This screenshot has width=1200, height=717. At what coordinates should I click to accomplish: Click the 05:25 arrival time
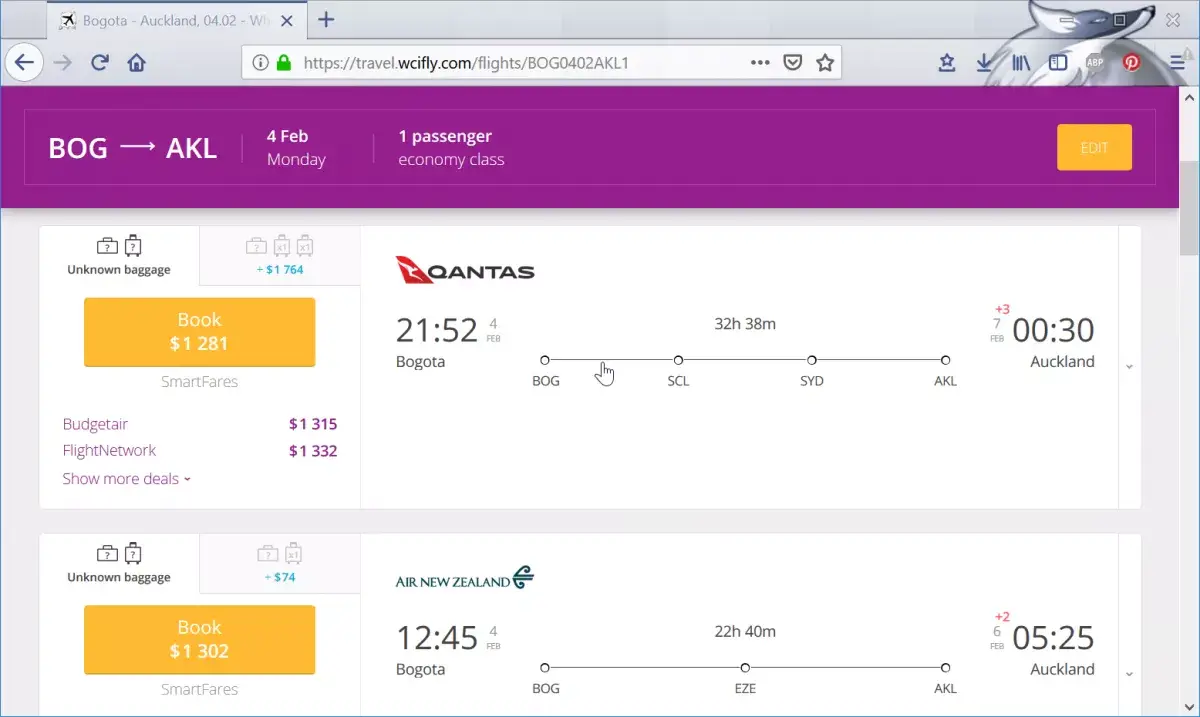tap(1053, 638)
